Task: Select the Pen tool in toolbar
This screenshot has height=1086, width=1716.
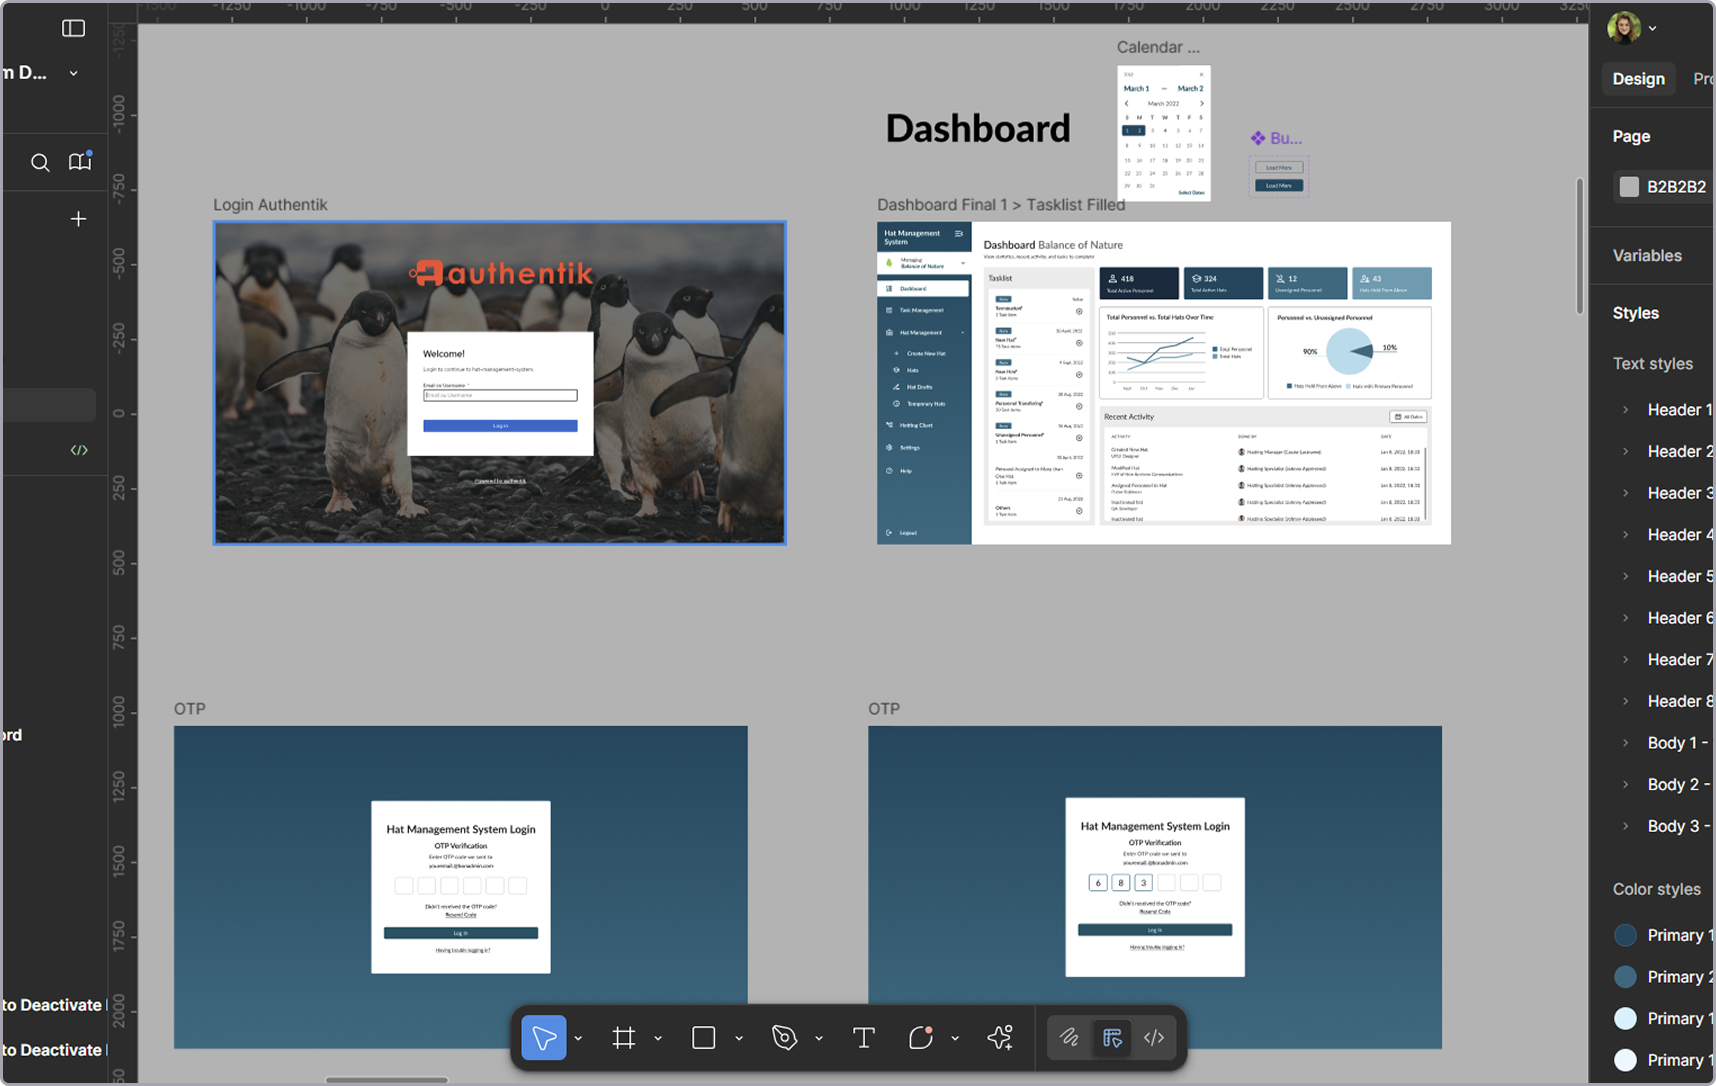Action: pyautogui.click(x=785, y=1038)
